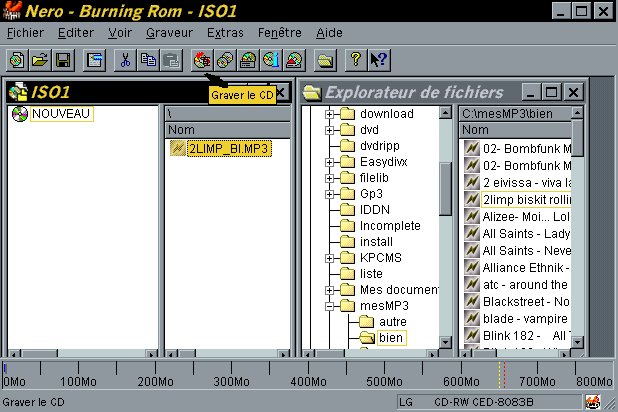This screenshot has height=412, width=618.
Task: Click the Nero icon in status bar
Action: click(x=593, y=402)
